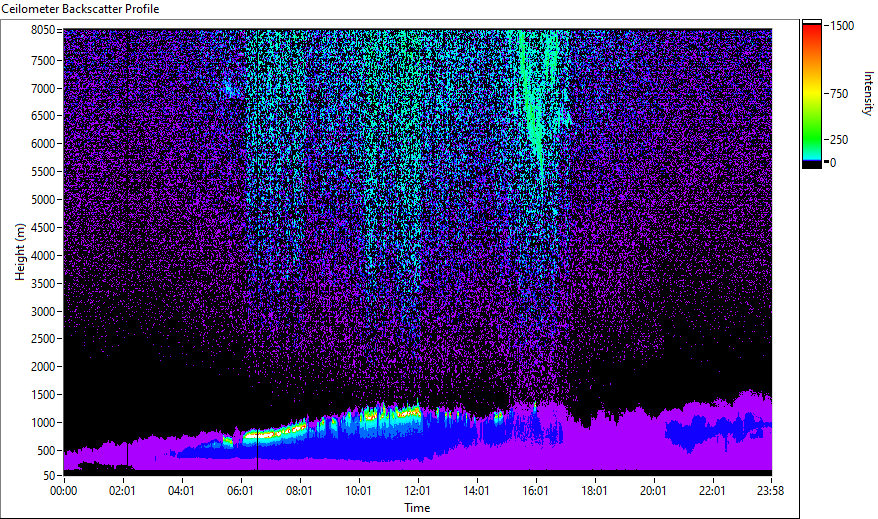Click the 4000 height axis value
The width and height of the screenshot is (878, 519).
pos(43,256)
